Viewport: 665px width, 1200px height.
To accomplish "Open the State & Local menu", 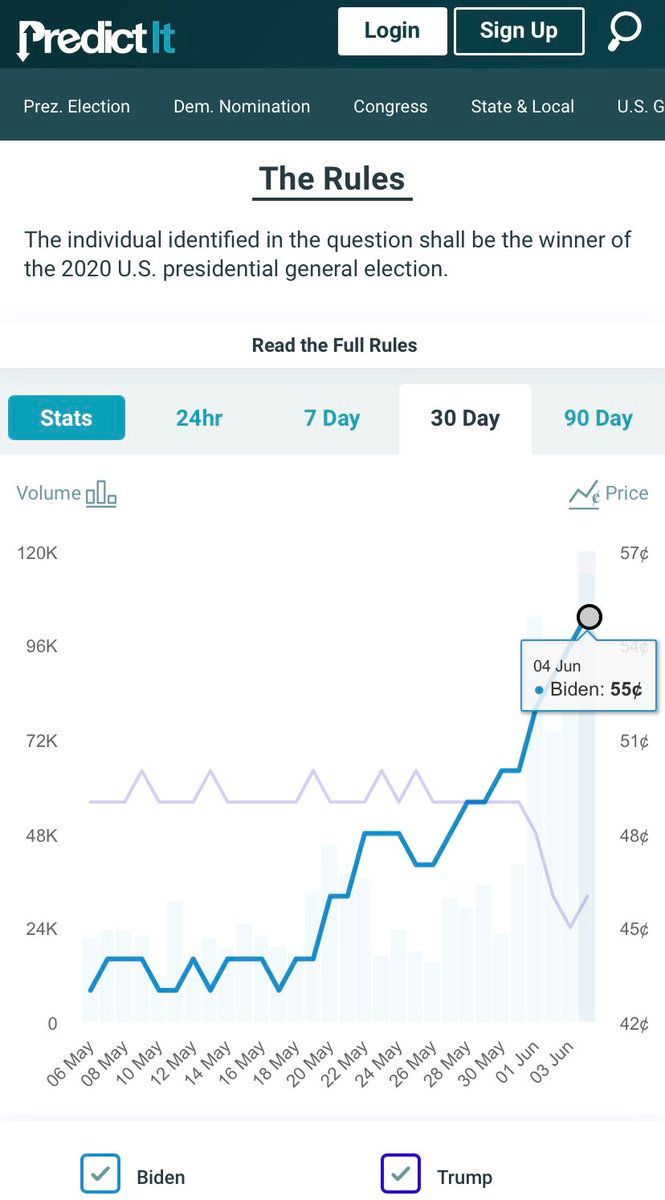I will tap(522, 106).
